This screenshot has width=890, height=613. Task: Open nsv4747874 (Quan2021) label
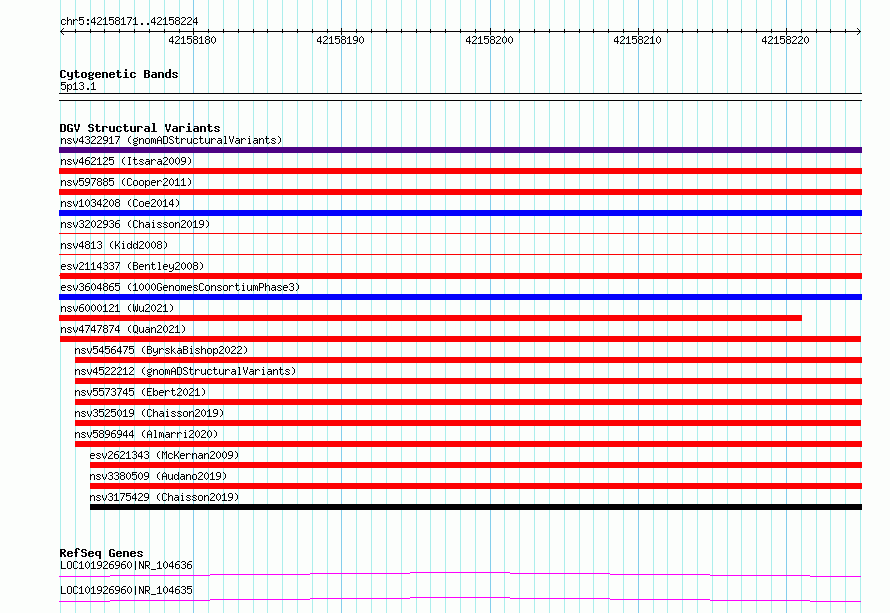coord(123,329)
